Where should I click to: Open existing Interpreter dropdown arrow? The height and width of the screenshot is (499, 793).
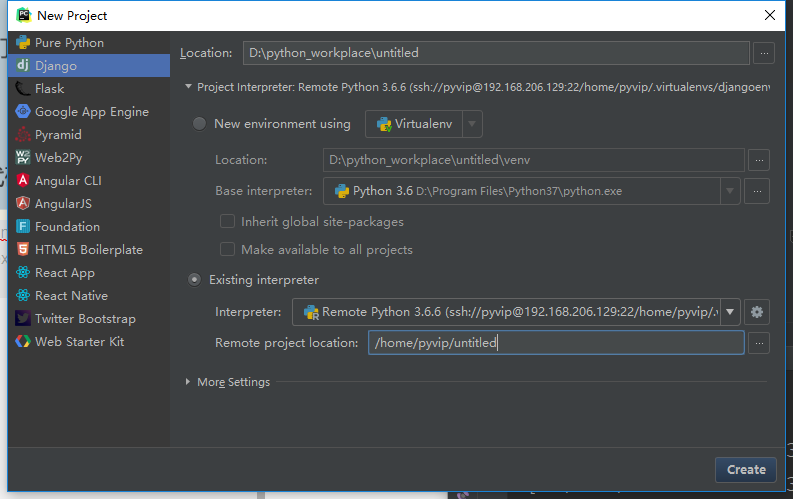point(730,312)
